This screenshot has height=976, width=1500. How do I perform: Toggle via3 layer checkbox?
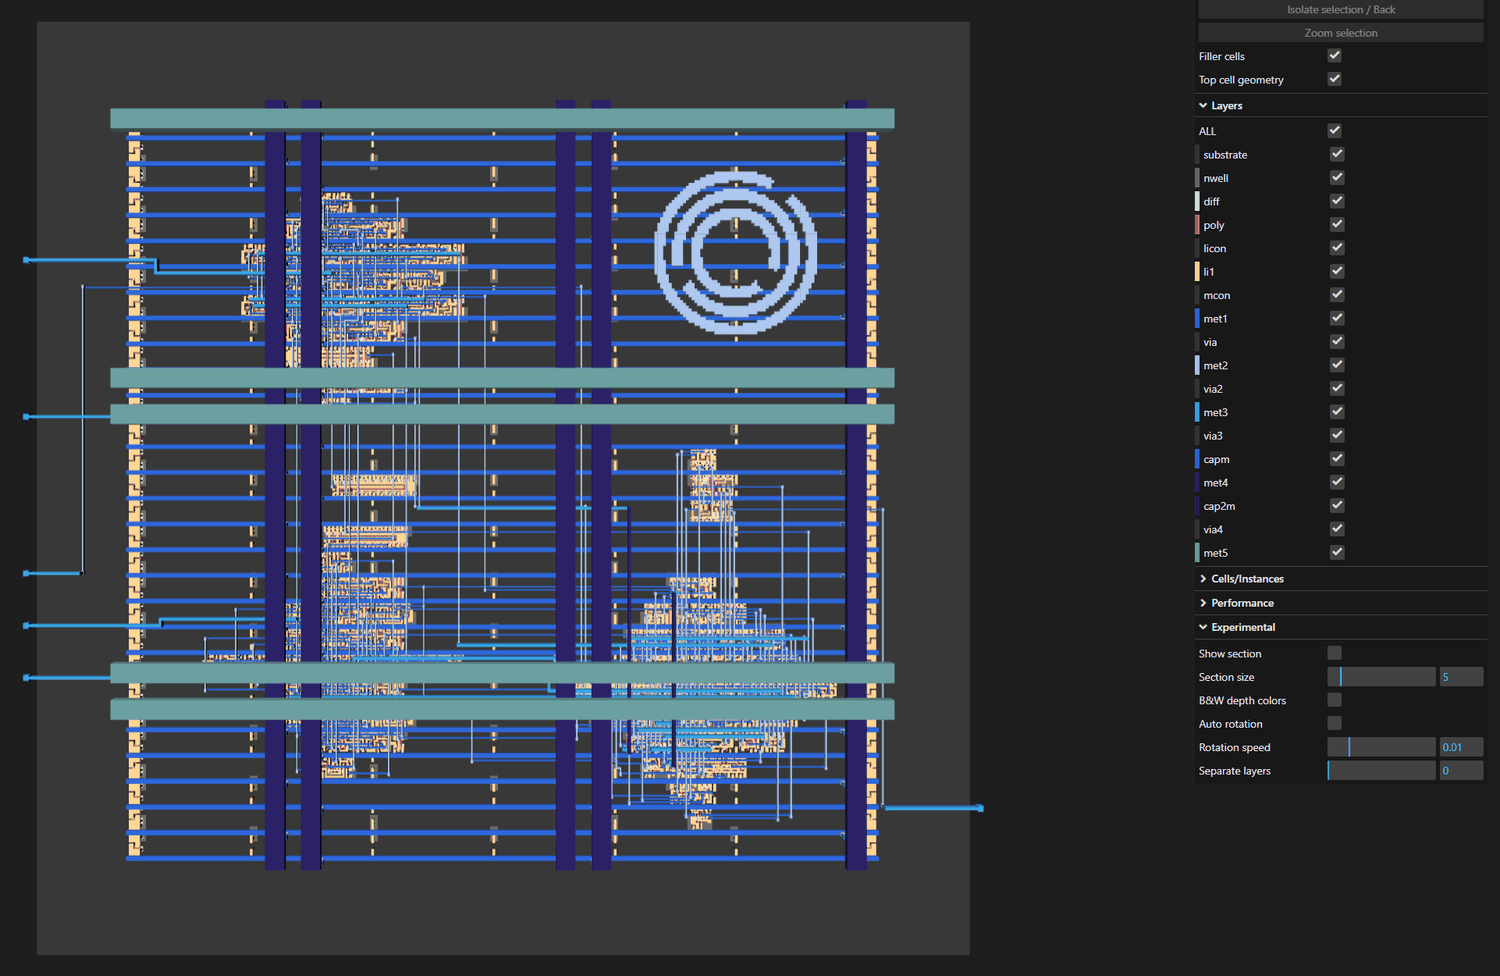(x=1337, y=435)
